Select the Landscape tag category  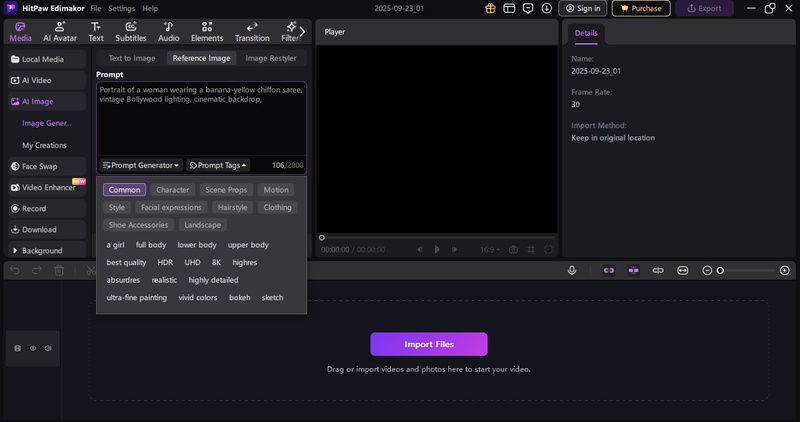point(203,225)
